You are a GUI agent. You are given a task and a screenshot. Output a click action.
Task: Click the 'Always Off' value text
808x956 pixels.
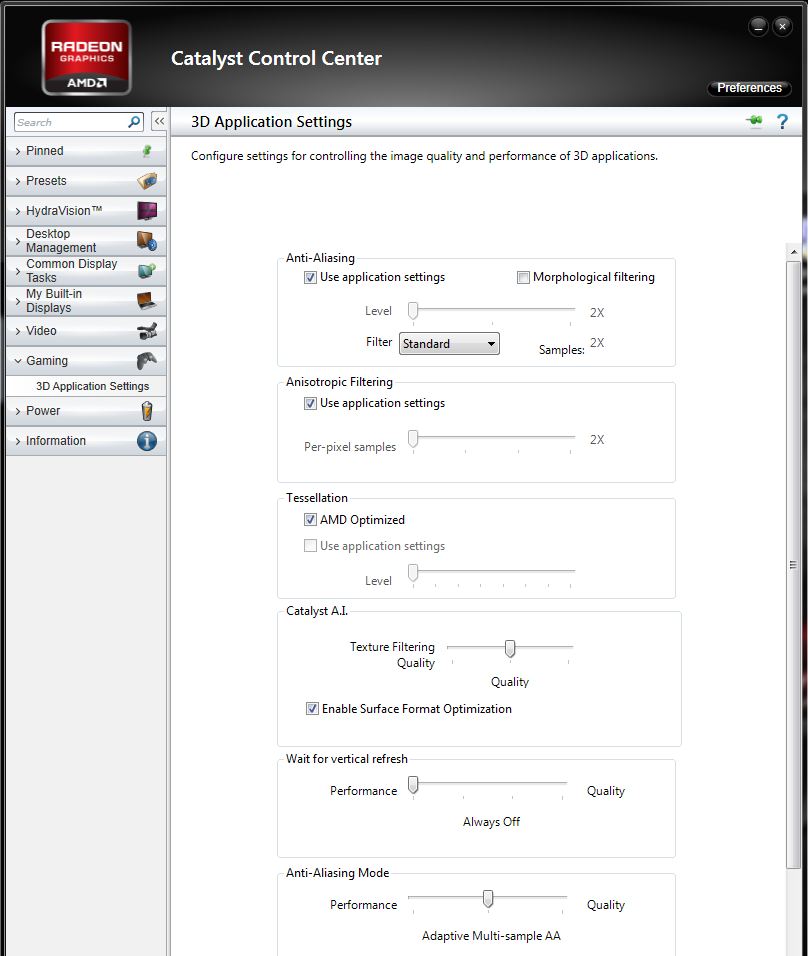[x=492, y=822]
